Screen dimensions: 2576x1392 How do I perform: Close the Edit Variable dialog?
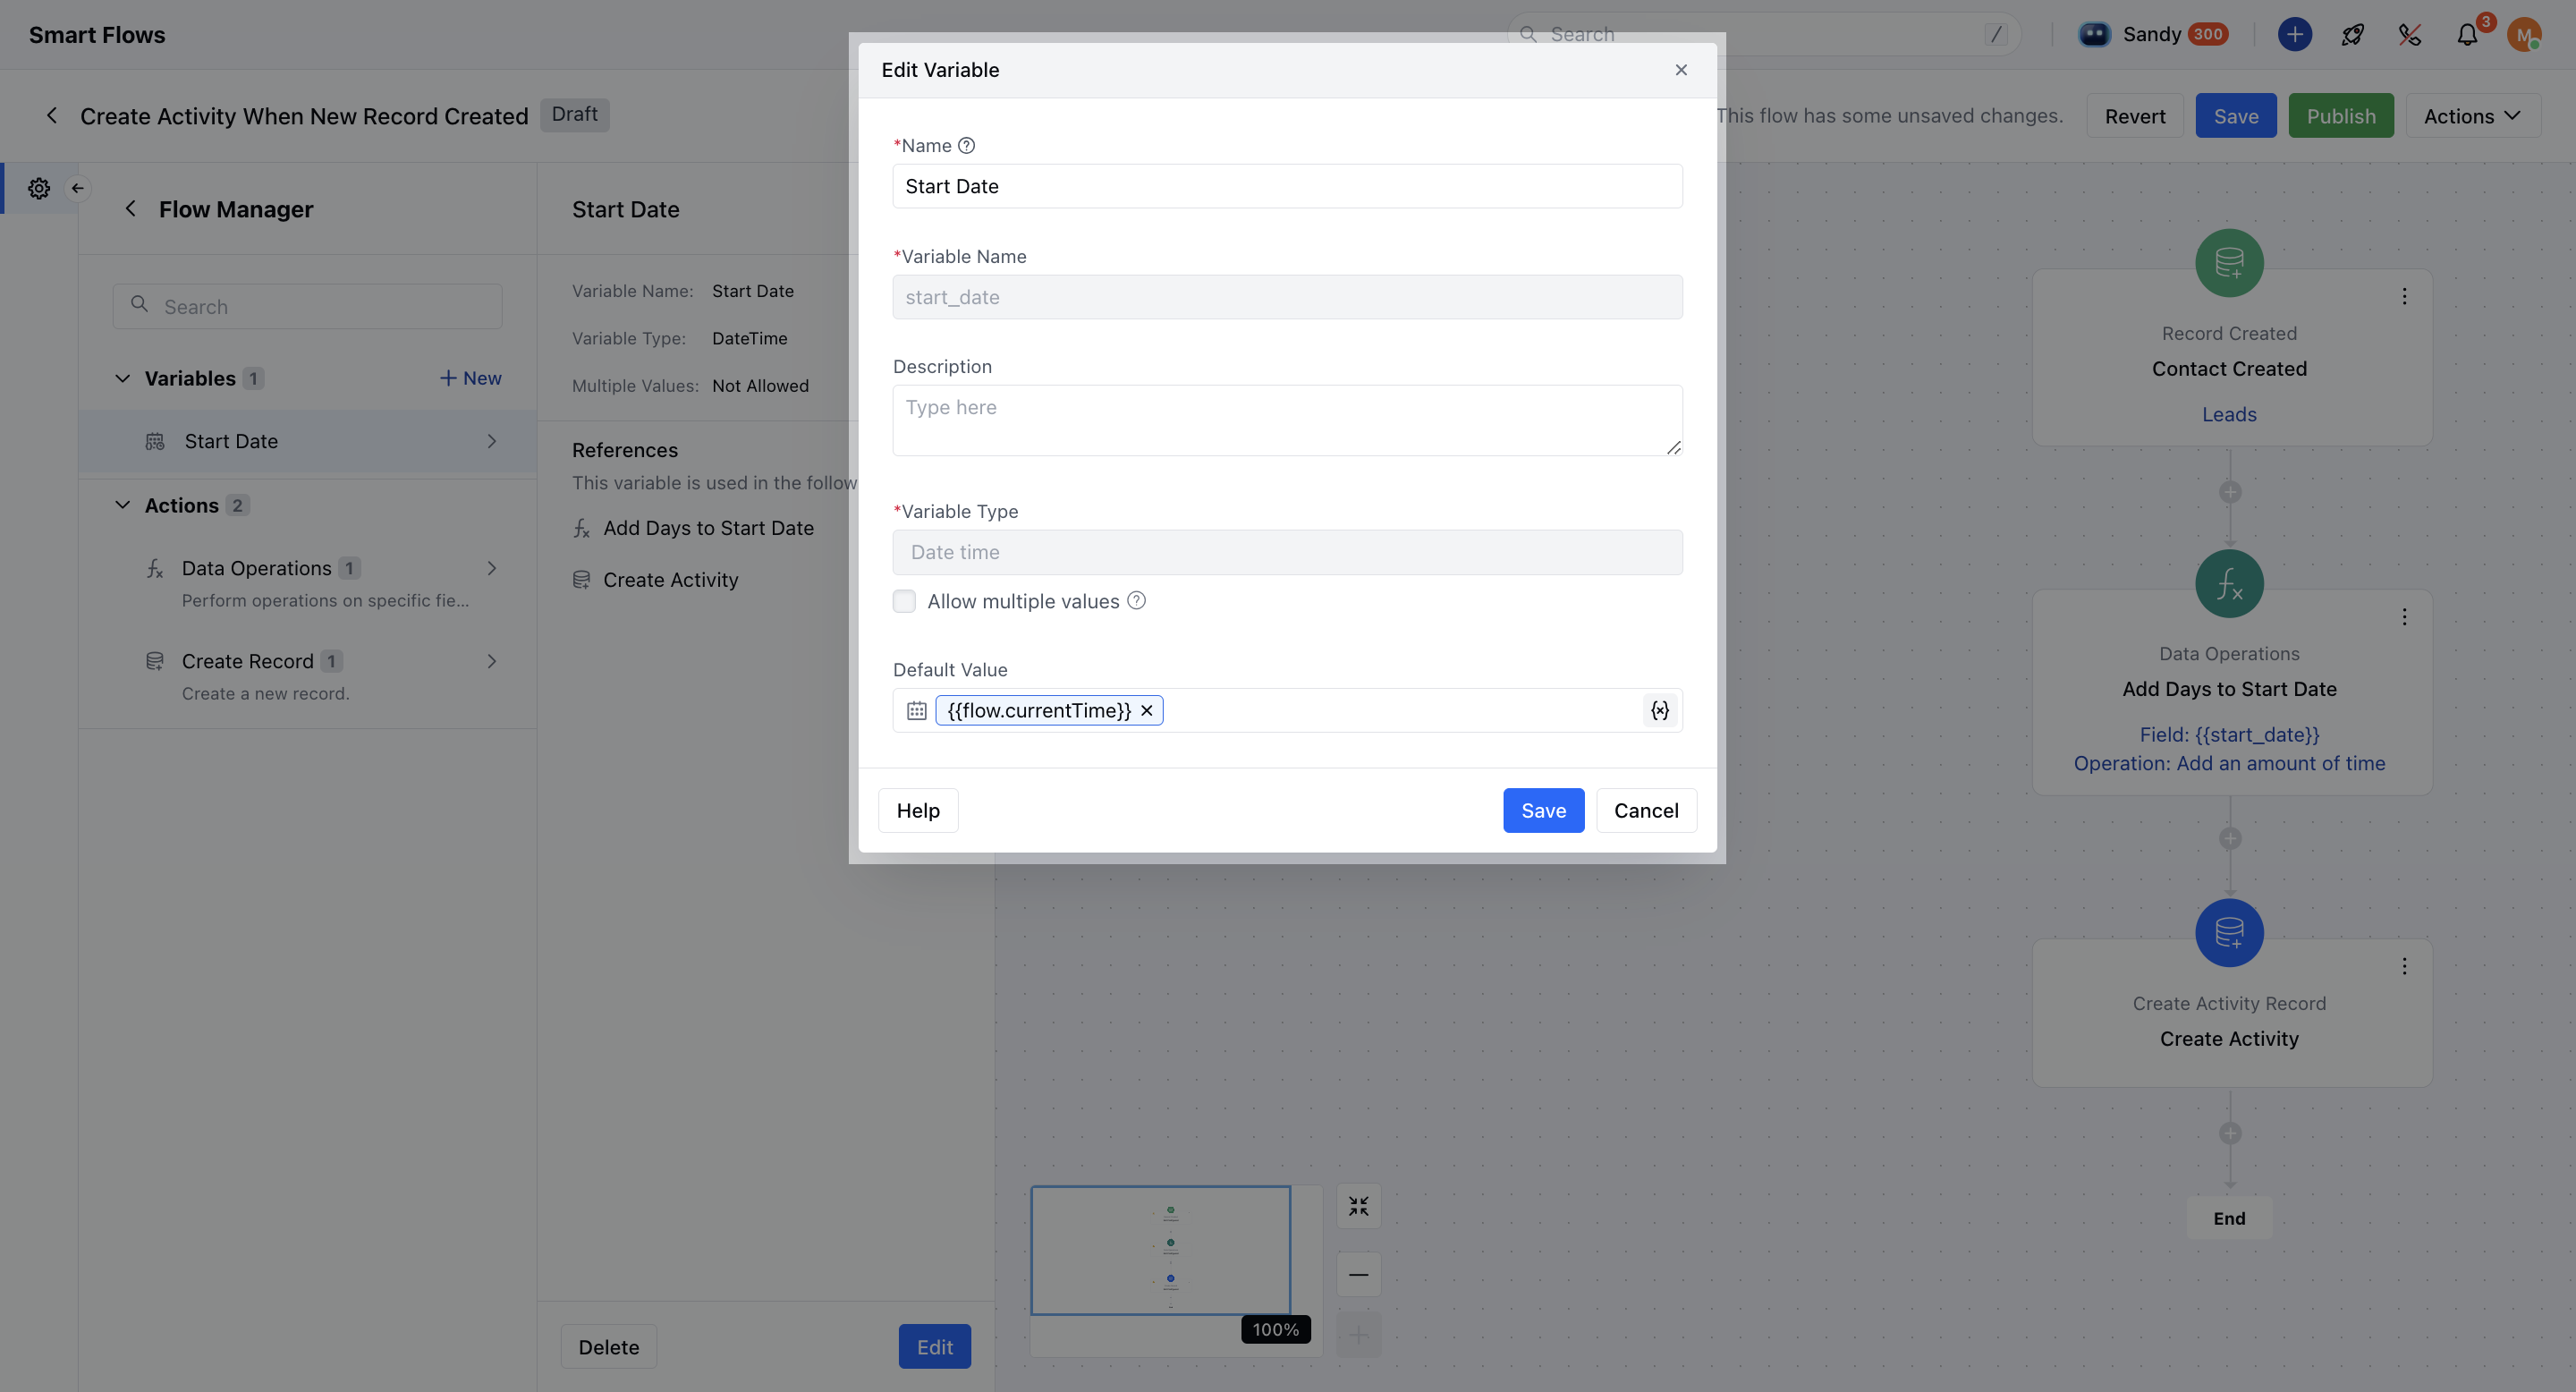click(x=1680, y=70)
